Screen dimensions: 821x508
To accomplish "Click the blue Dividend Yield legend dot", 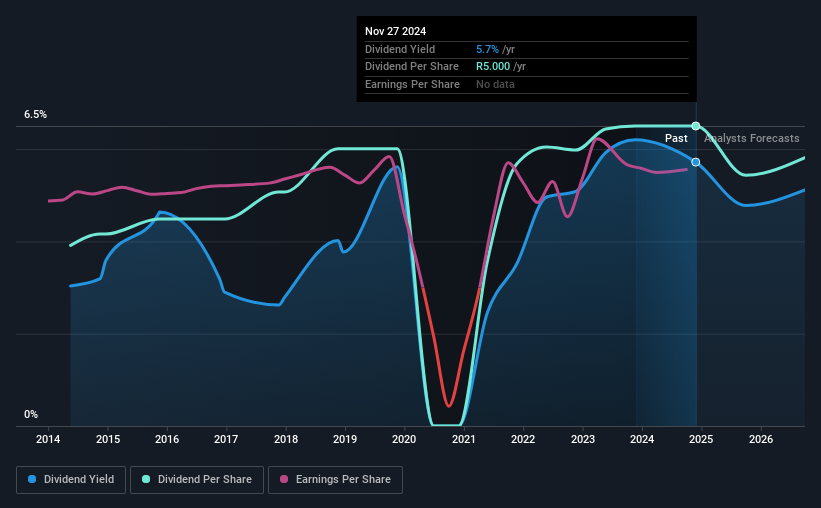I will point(32,479).
